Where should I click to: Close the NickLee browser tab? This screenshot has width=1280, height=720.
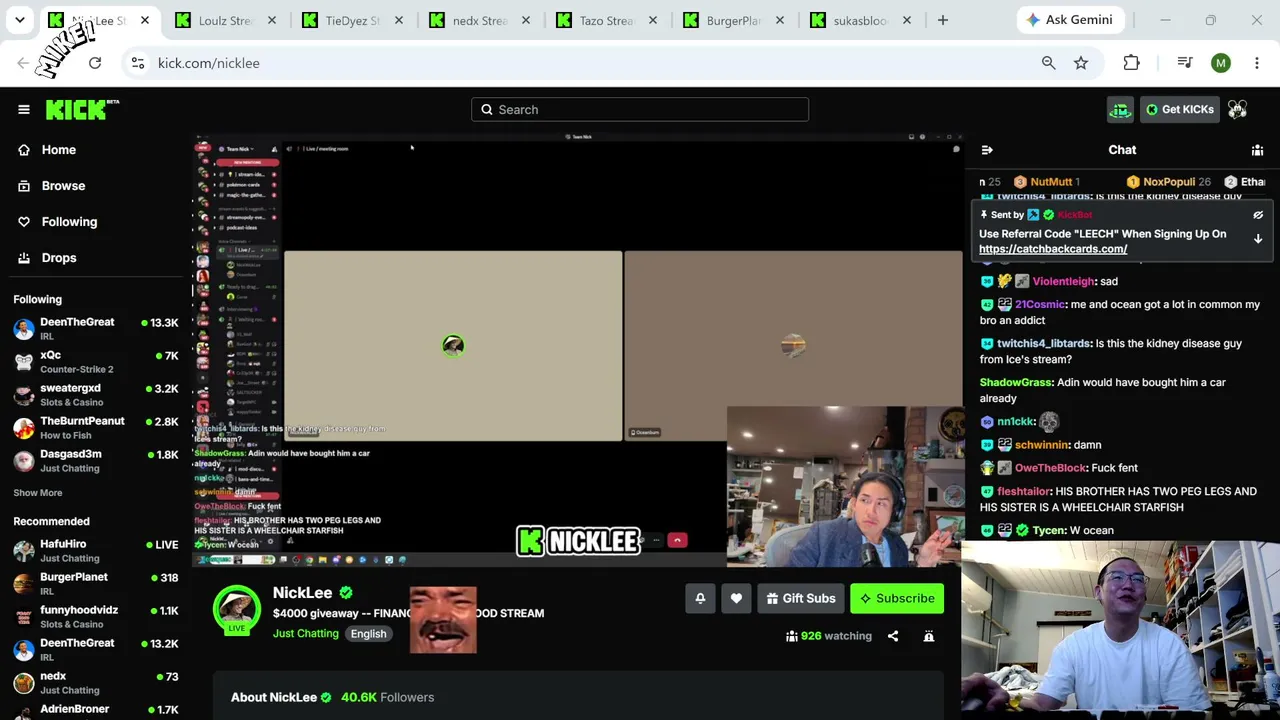click(145, 20)
